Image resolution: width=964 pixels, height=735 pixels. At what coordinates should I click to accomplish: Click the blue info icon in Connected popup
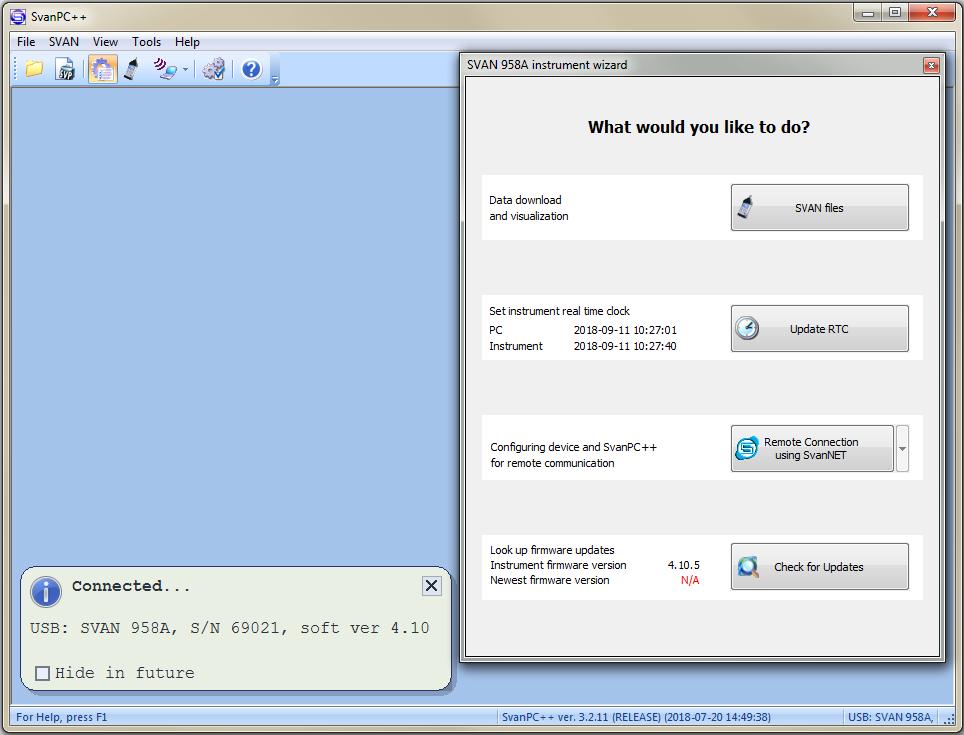click(46, 592)
